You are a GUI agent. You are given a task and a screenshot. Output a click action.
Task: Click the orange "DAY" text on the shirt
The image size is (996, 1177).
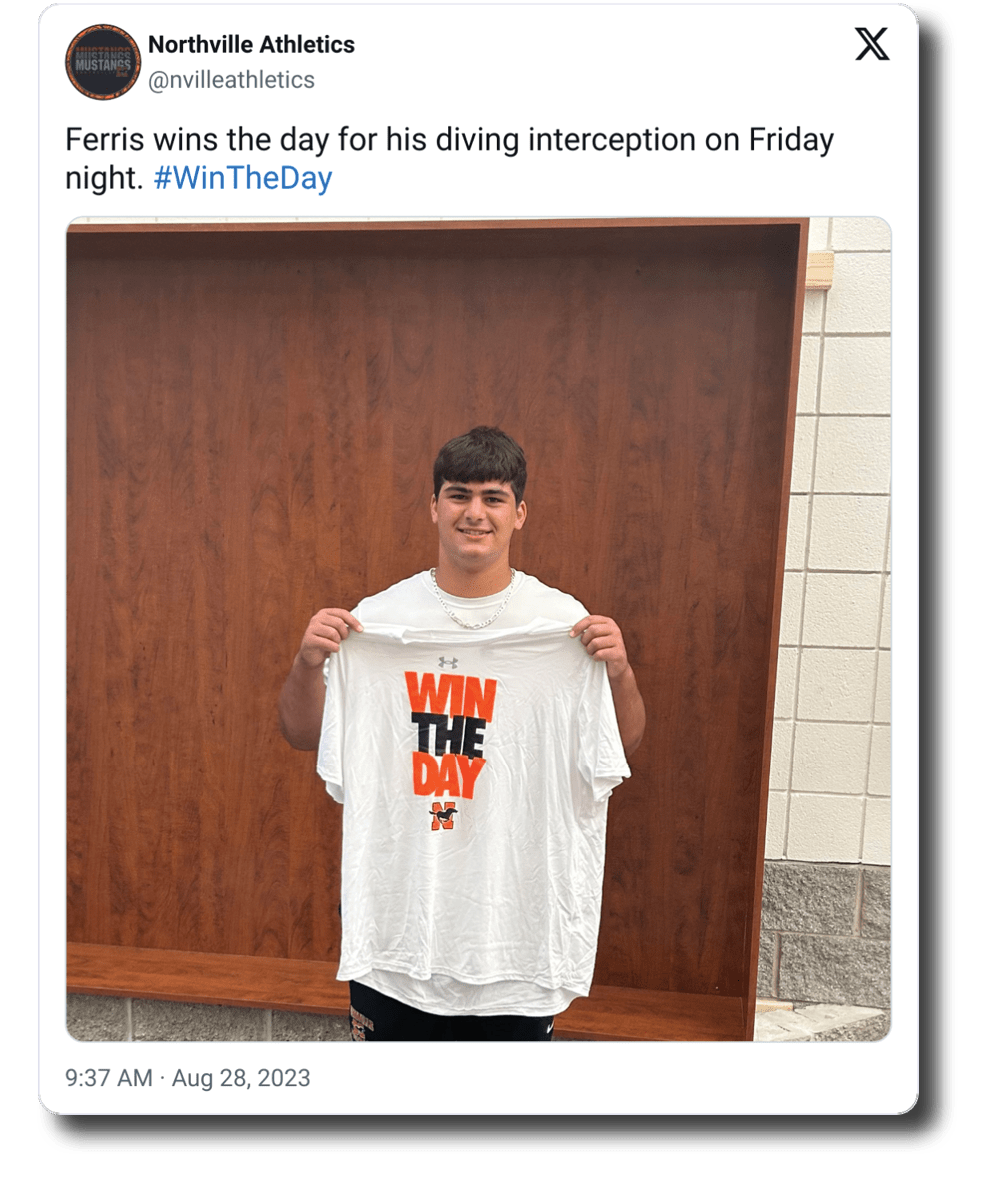point(448,776)
